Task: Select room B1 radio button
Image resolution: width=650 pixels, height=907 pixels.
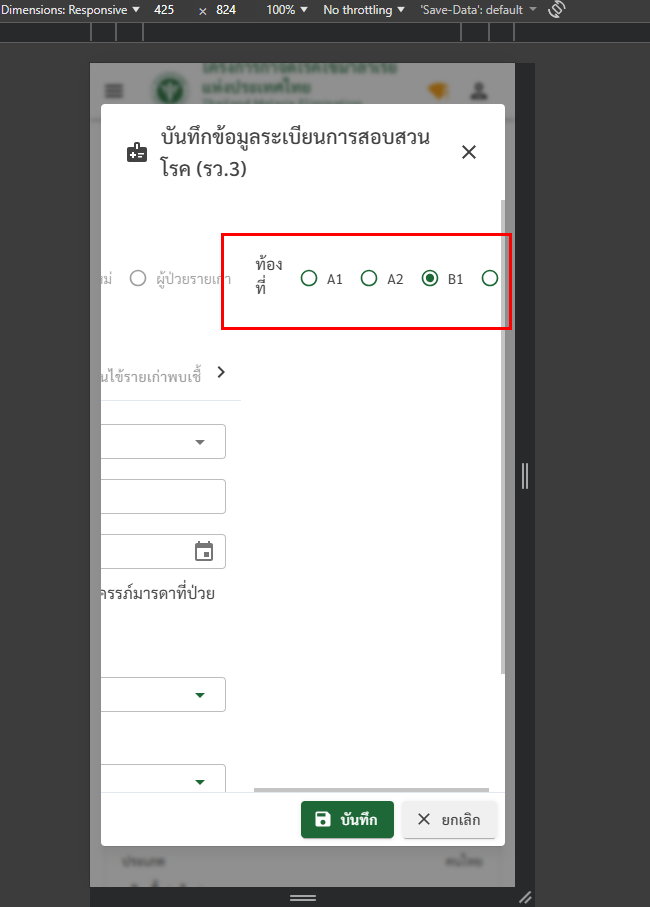Action: [430, 278]
